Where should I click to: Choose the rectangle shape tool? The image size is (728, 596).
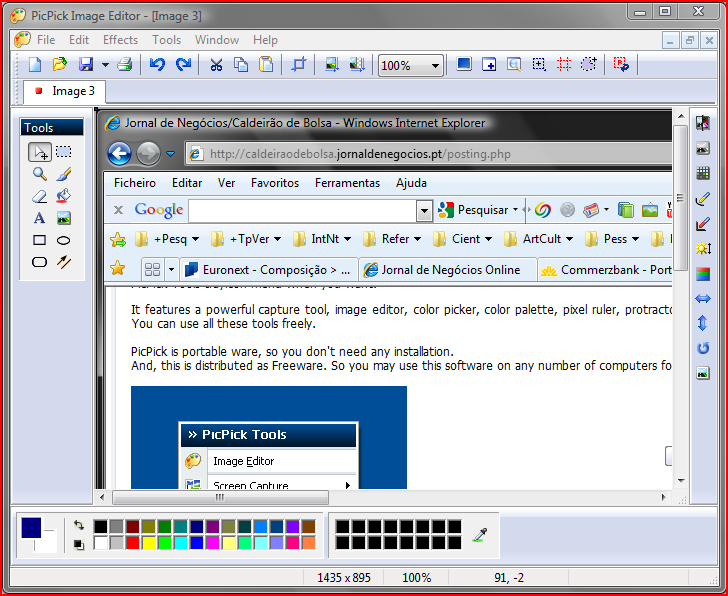(39, 240)
